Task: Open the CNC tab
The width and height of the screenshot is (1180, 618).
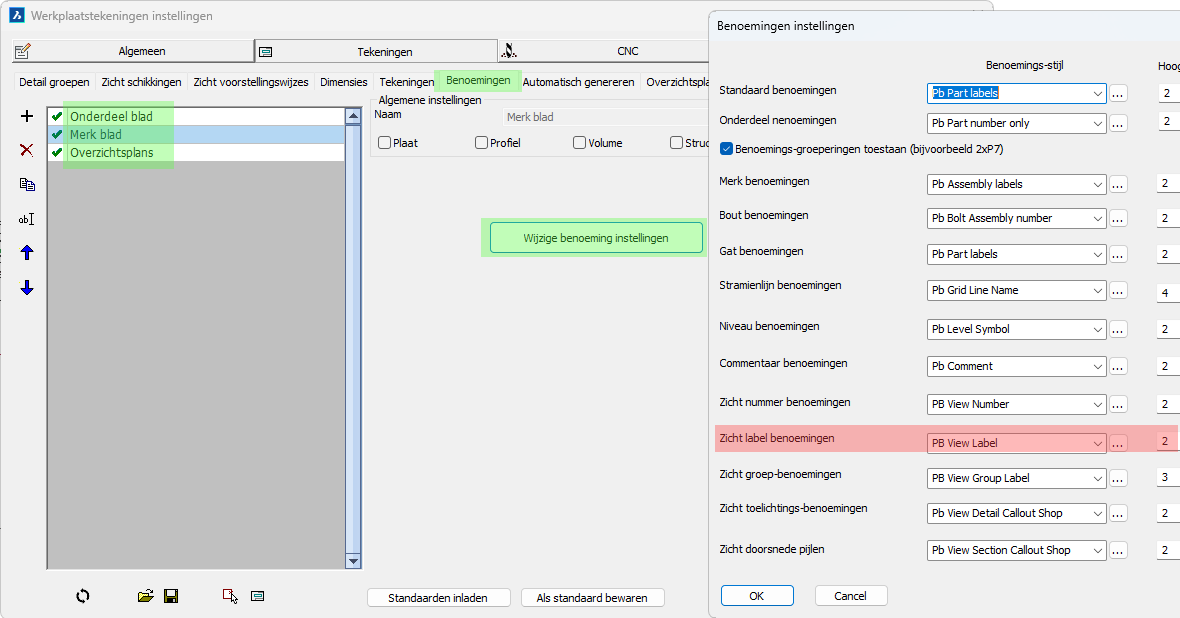Action: (x=627, y=51)
